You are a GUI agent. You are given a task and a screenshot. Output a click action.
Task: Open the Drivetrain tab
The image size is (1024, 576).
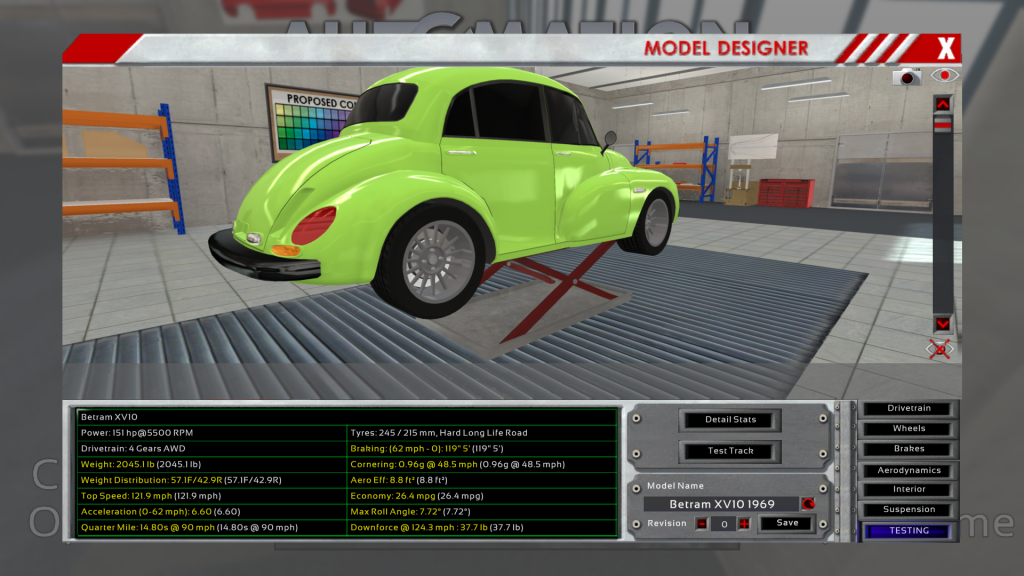coord(909,408)
